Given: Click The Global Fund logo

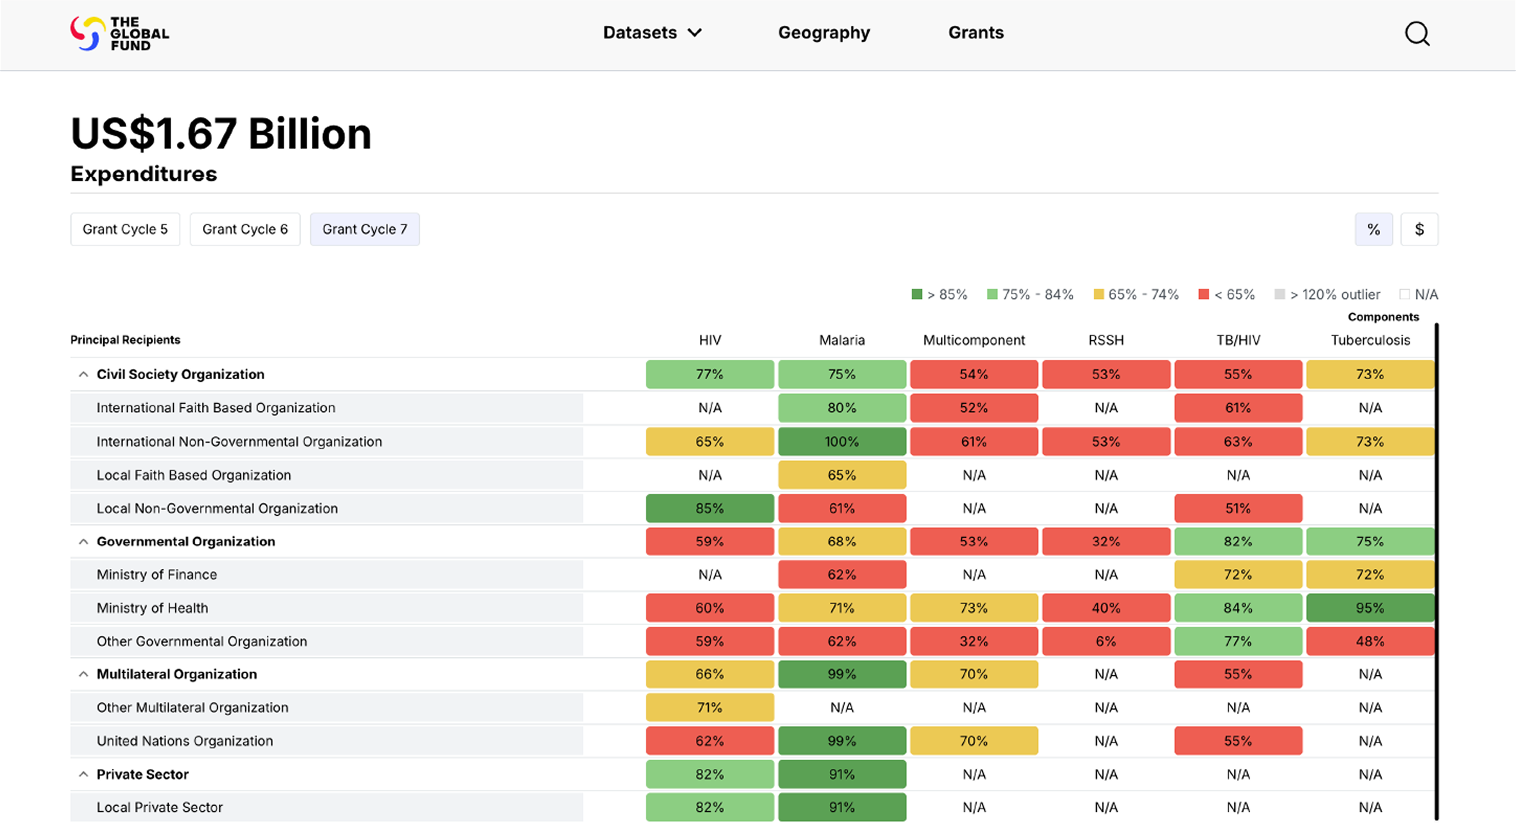Looking at the screenshot, I should pyautogui.click(x=119, y=33).
